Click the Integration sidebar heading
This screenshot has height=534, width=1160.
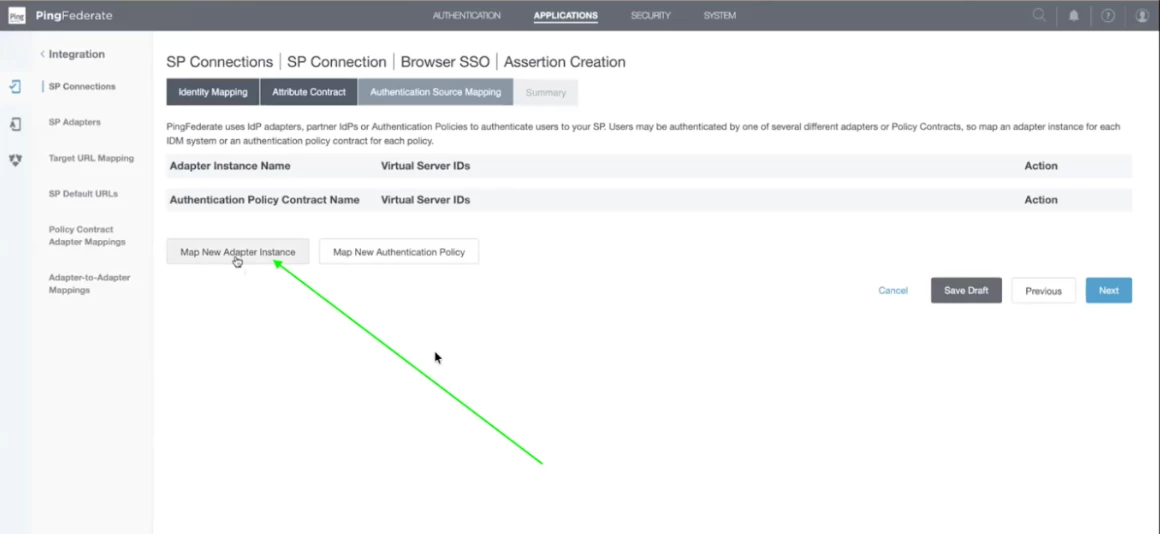[77, 54]
